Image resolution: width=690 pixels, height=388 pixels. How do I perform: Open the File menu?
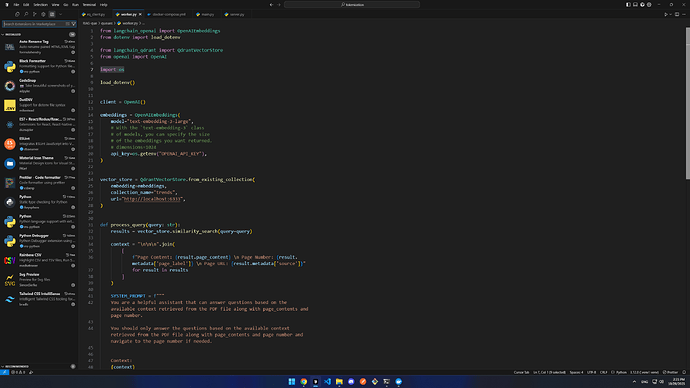click(16, 4)
